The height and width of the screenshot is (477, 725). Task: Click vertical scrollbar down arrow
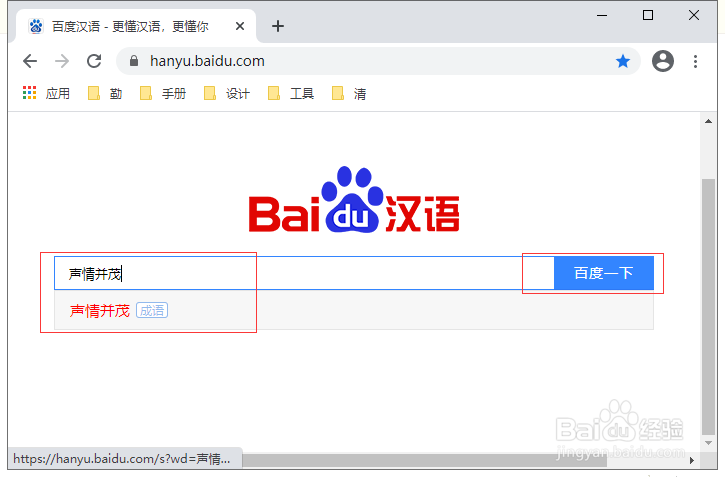coord(708,443)
